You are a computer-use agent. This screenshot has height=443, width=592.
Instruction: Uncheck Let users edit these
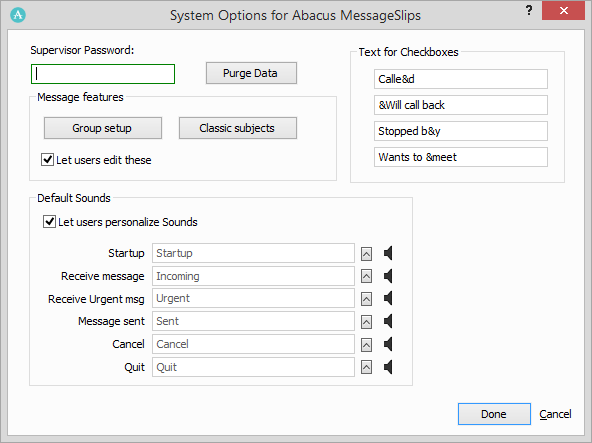tap(47, 160)
